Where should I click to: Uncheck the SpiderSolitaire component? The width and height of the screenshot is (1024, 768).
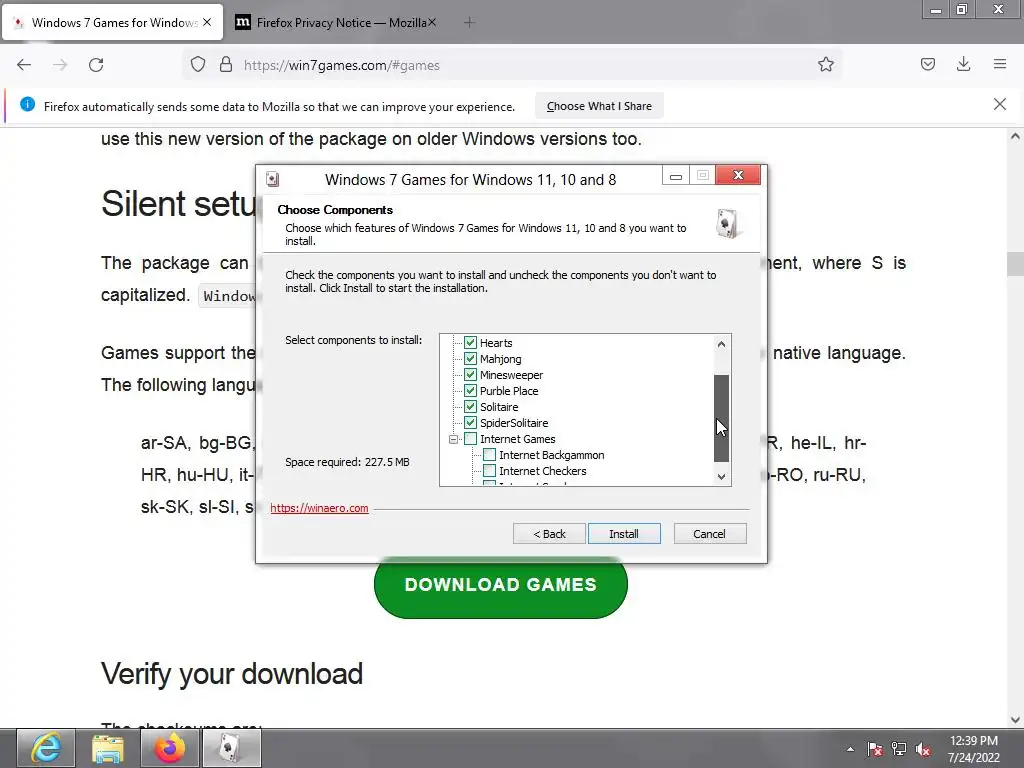[x=470, y=423]
